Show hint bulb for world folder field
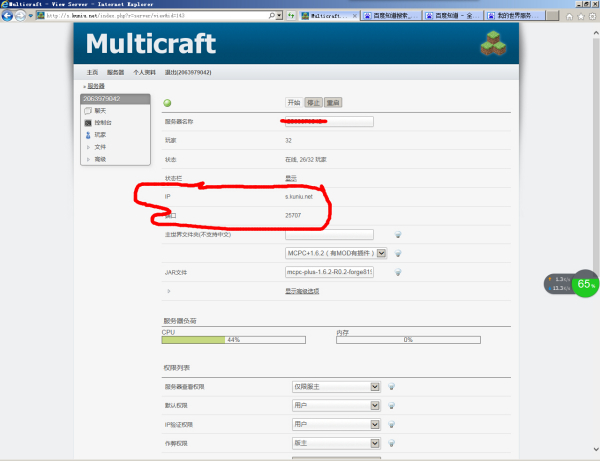 pyautogui.click(x=398, y=235)
